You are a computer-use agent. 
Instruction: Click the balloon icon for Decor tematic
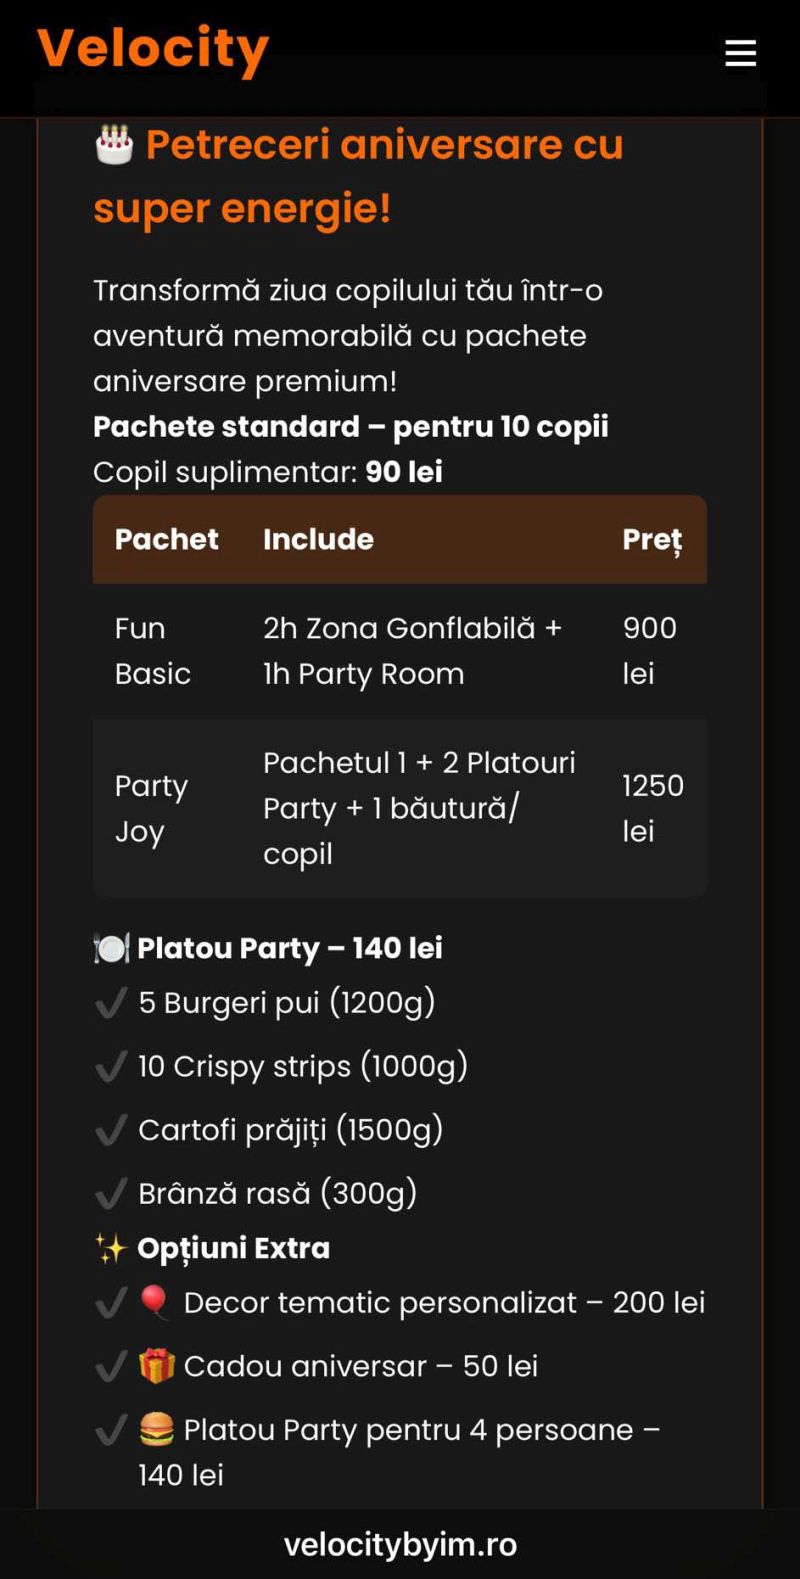coord(155,1302)
